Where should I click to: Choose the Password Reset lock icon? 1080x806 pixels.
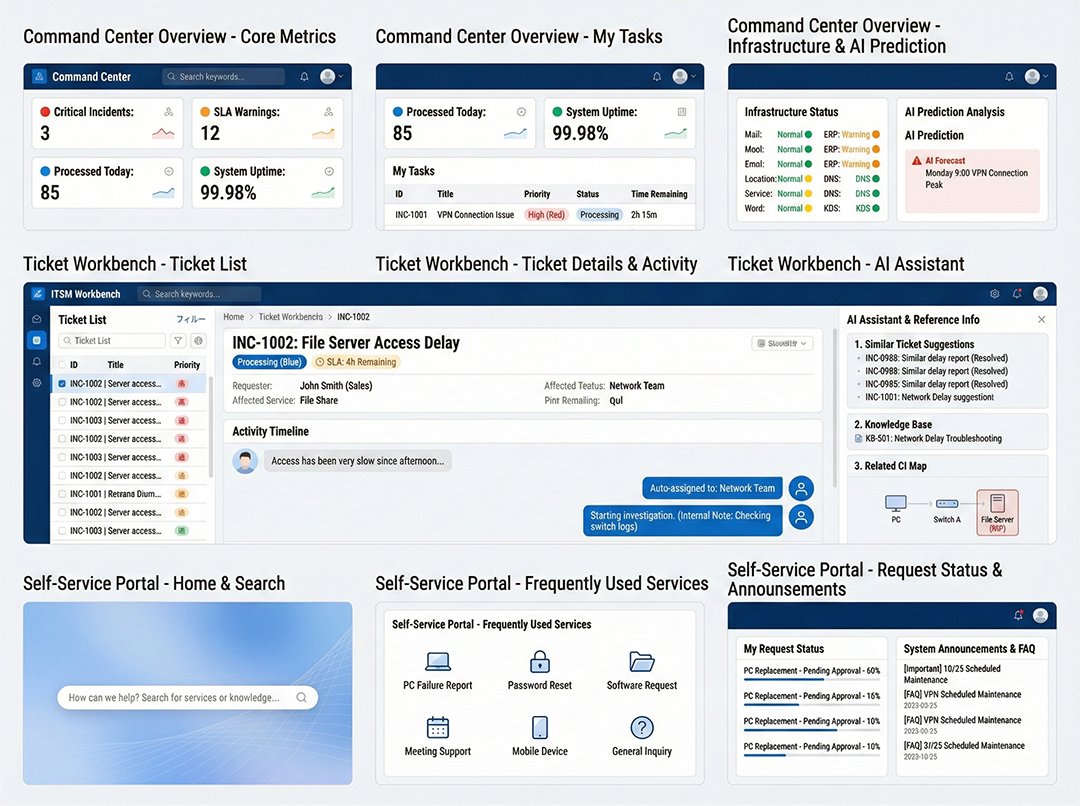pyautogui.click(x=540, y=661)
